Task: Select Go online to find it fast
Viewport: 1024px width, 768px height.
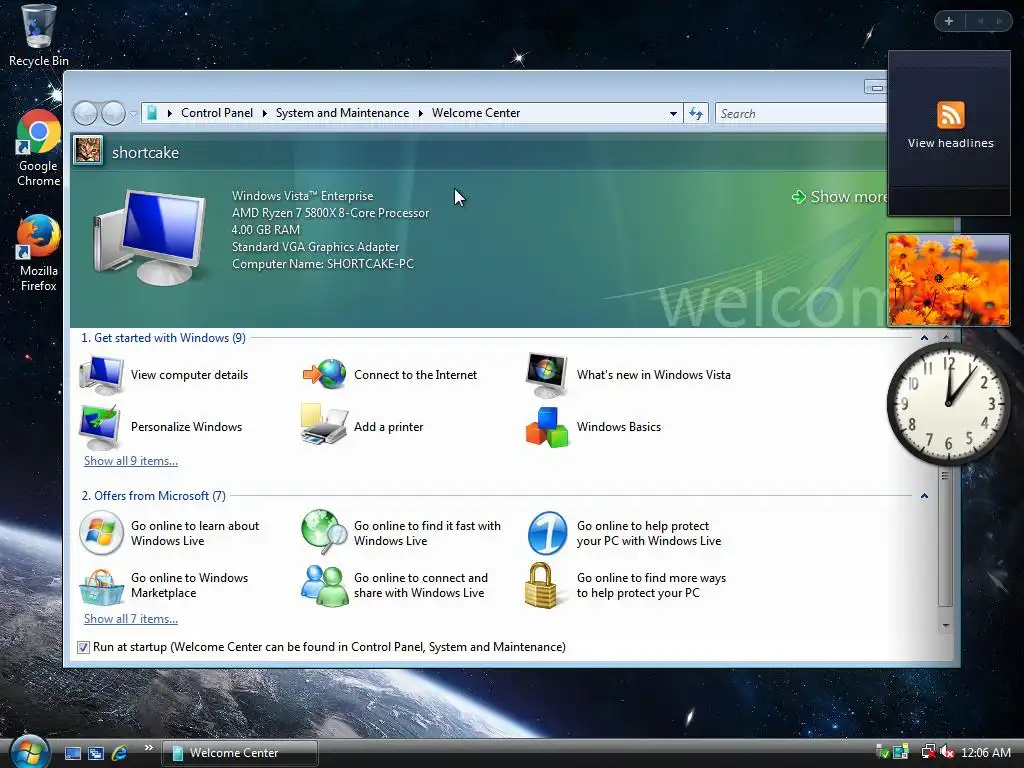Action: pyautogui.click(x=401, y=533)
